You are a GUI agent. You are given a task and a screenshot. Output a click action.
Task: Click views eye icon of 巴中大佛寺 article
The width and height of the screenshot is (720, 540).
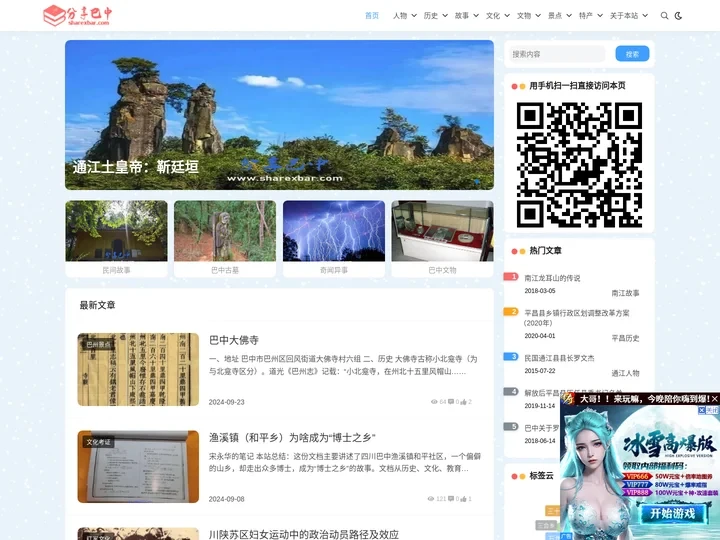pos(434,402)
